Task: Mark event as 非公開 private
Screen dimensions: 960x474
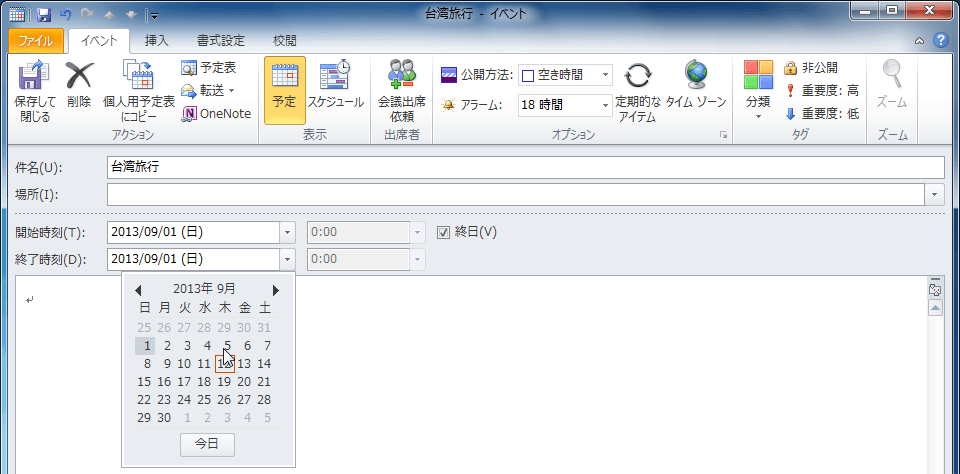Action: [x=811, y=67]
